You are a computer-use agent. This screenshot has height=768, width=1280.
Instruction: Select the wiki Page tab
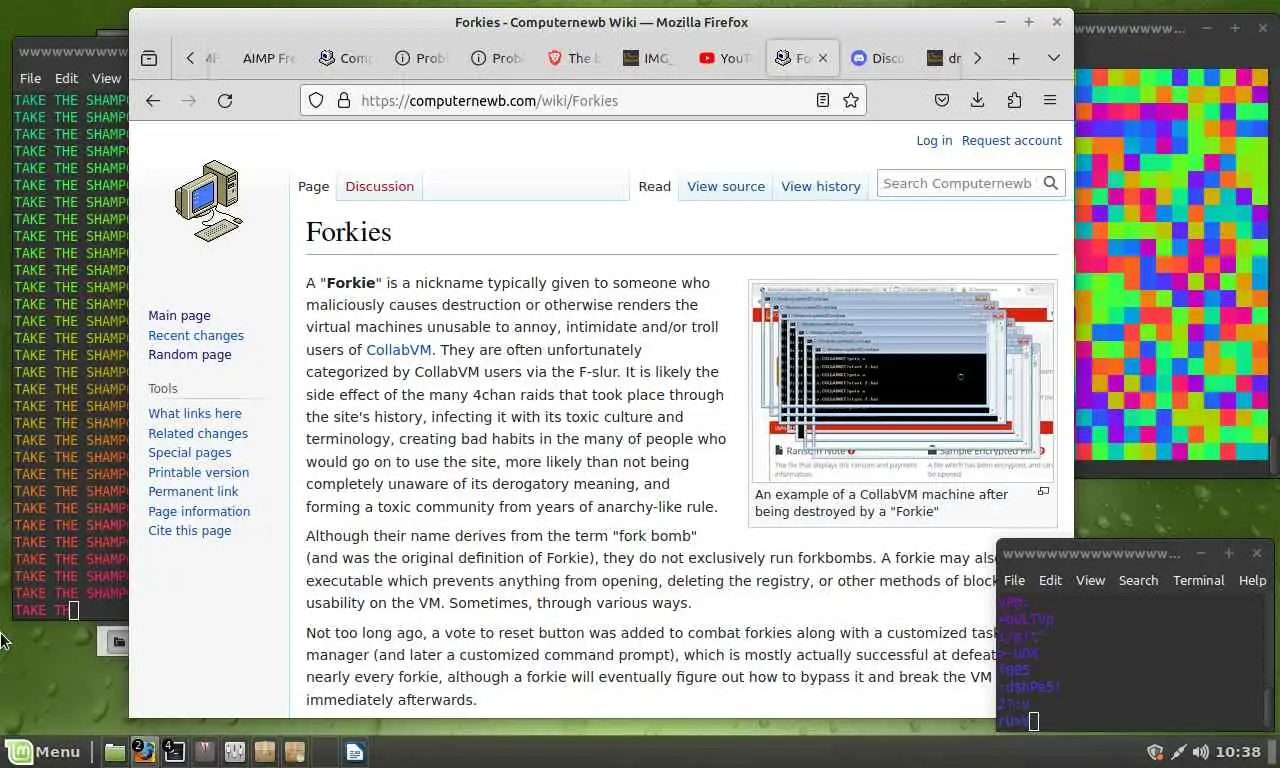point(313,186)
